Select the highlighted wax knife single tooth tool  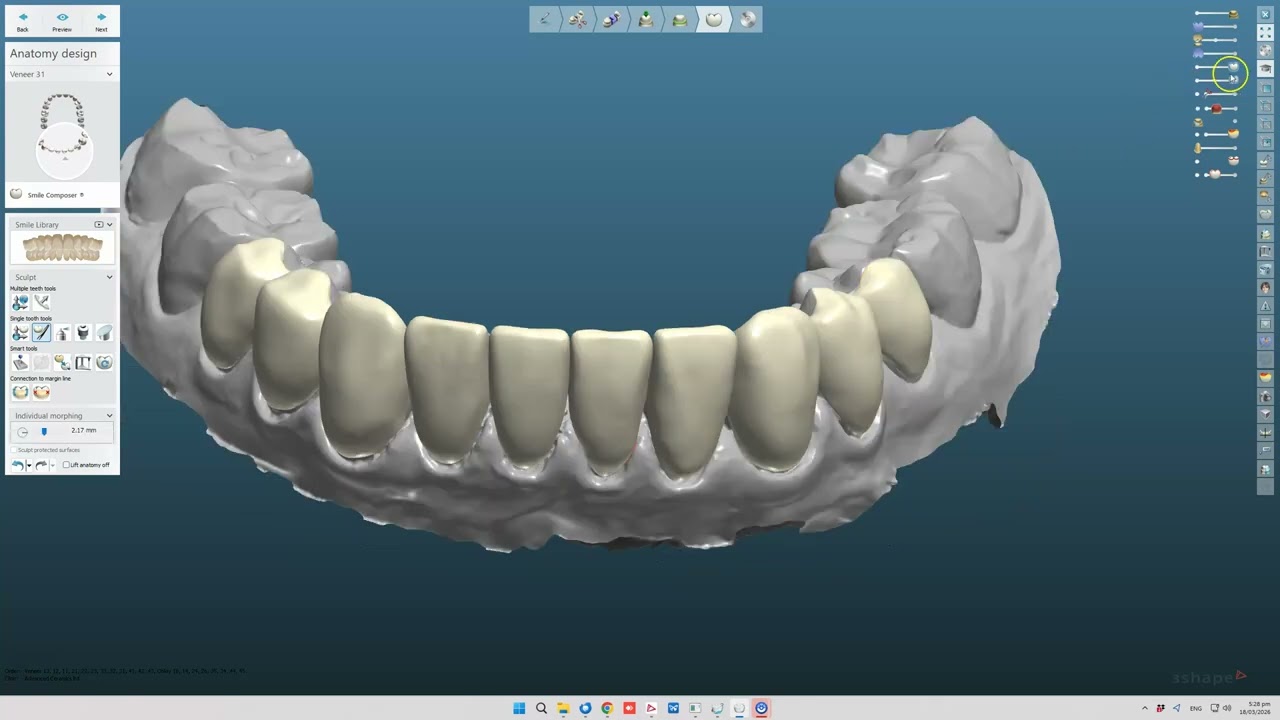(x=41, y=333)
